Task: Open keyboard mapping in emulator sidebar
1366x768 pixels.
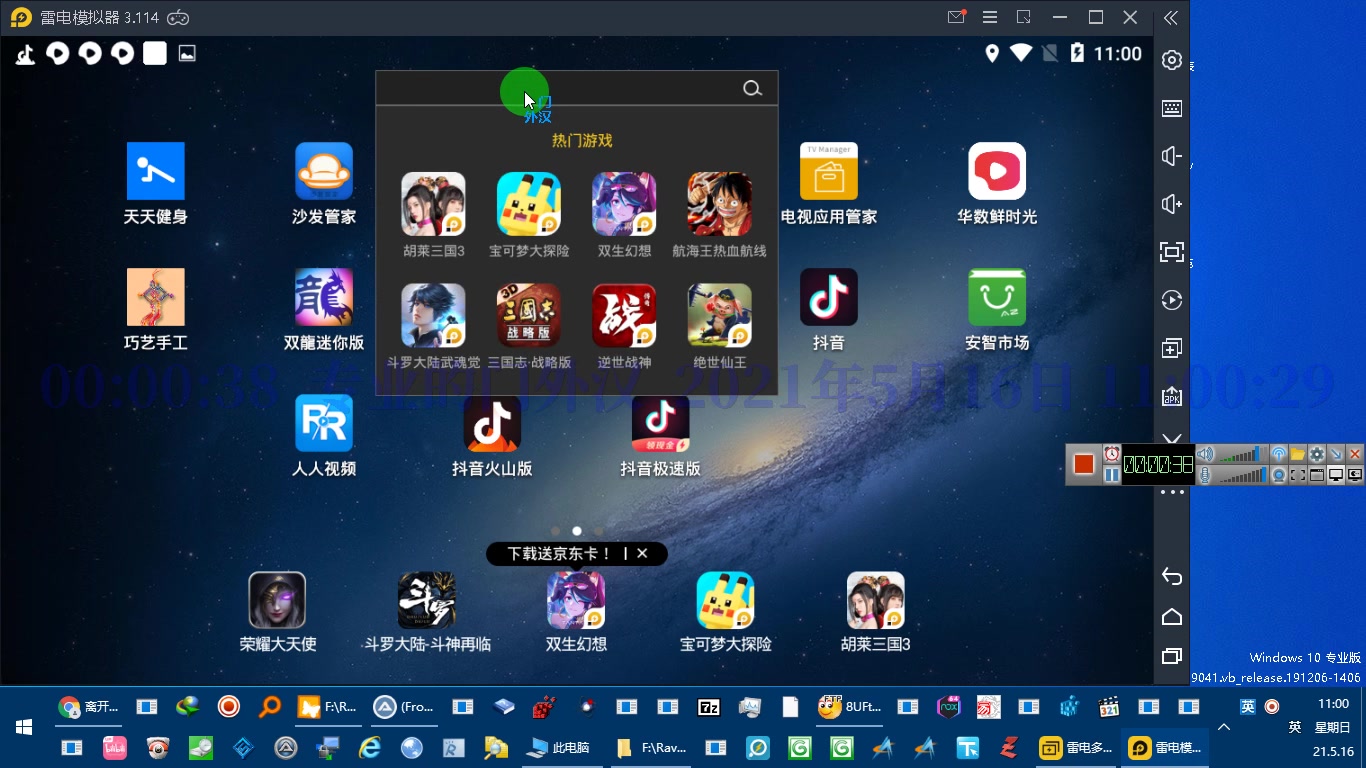Action: [1172, 108]
